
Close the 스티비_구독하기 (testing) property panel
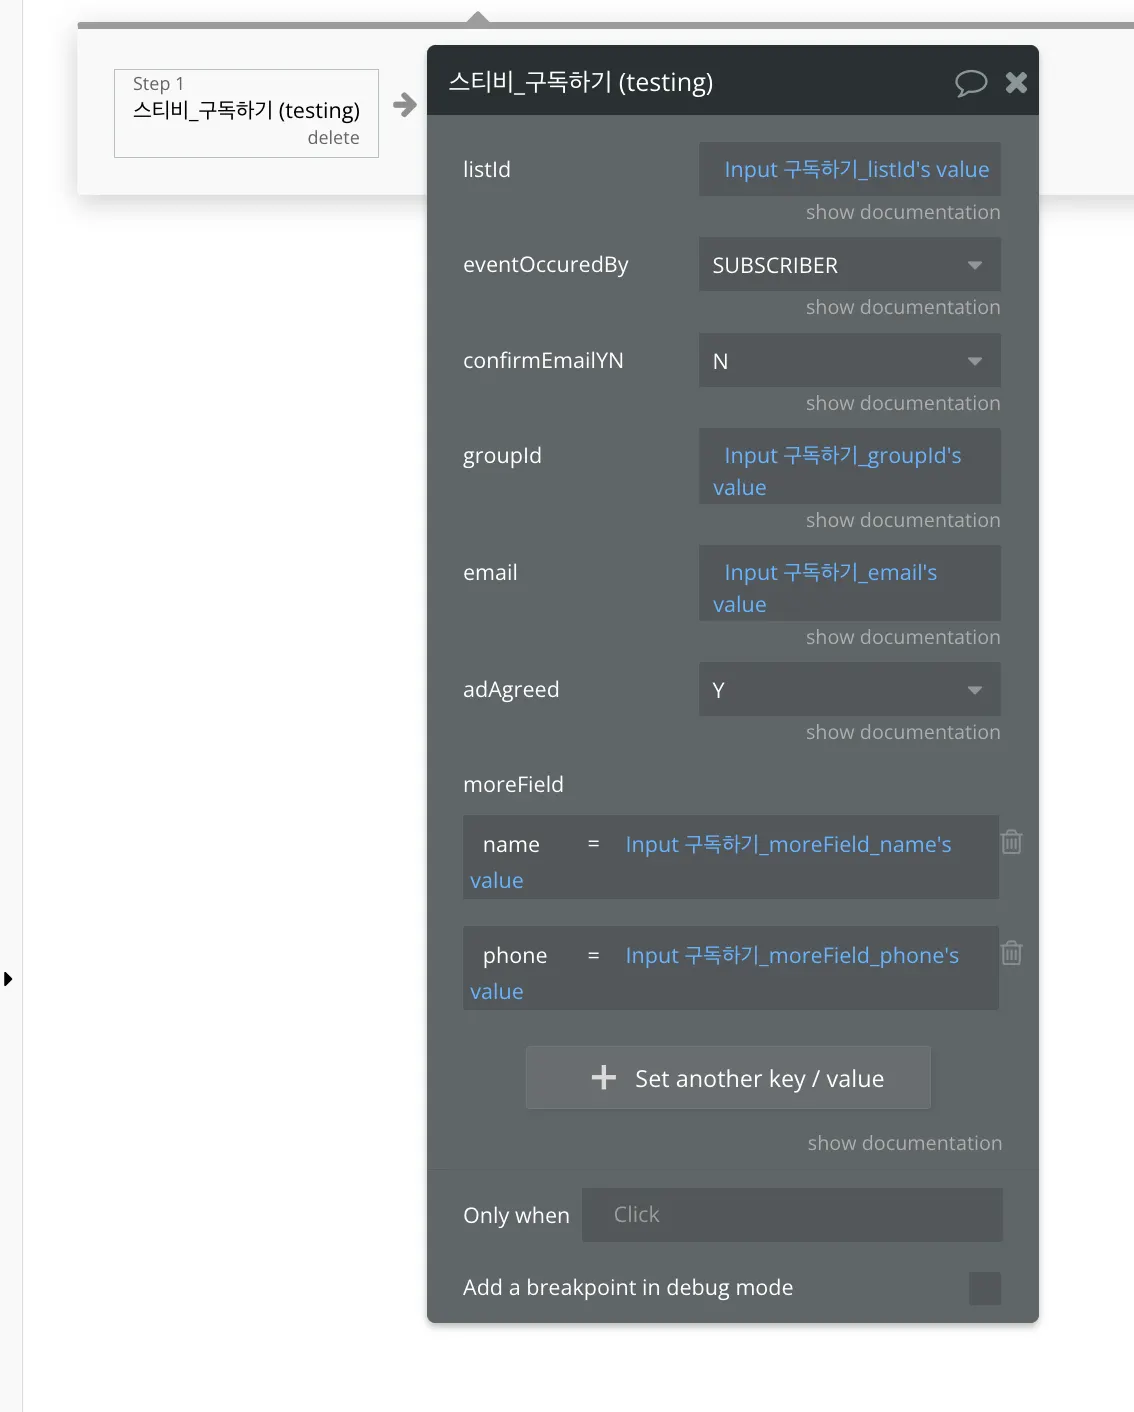1016,83
